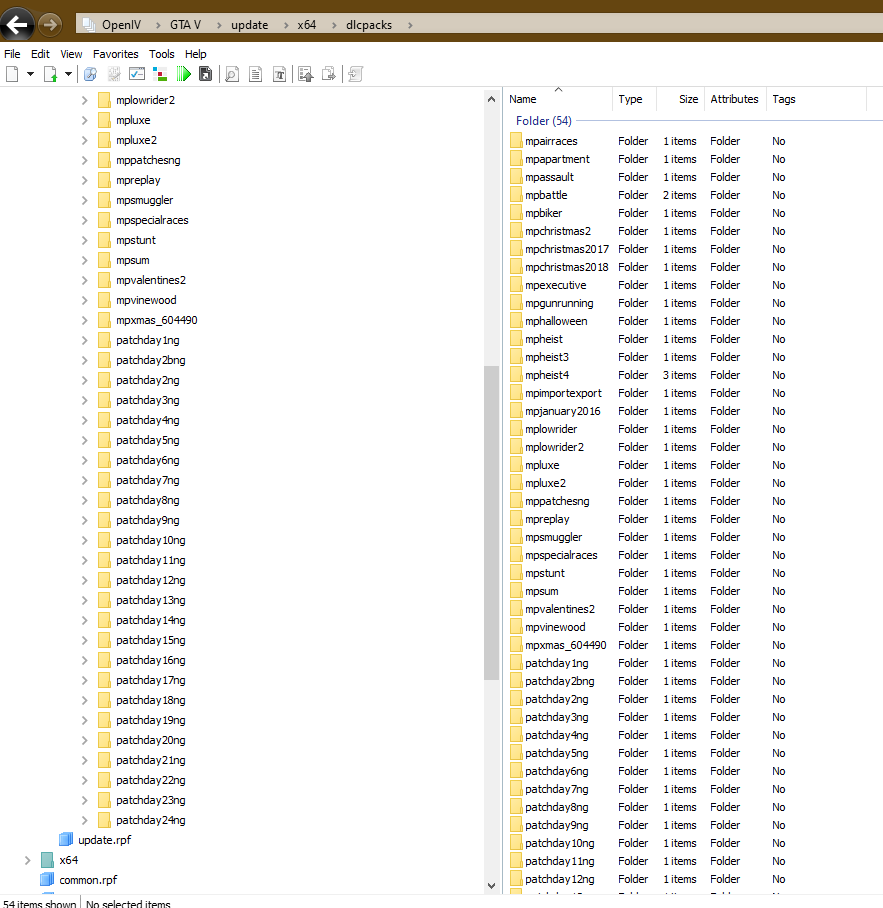
Task: Open the Edit menu
Action: pyautogui.click(x=40, y=54)
